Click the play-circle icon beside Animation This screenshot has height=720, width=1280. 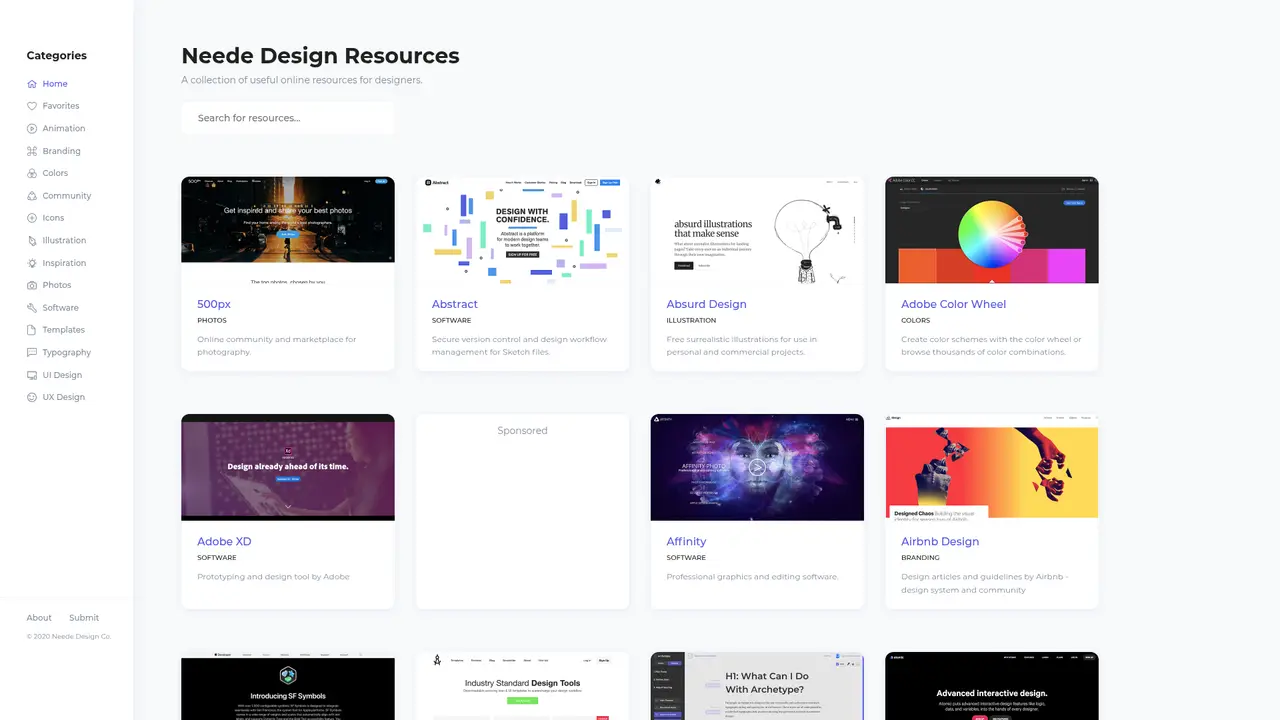[32, 129]
